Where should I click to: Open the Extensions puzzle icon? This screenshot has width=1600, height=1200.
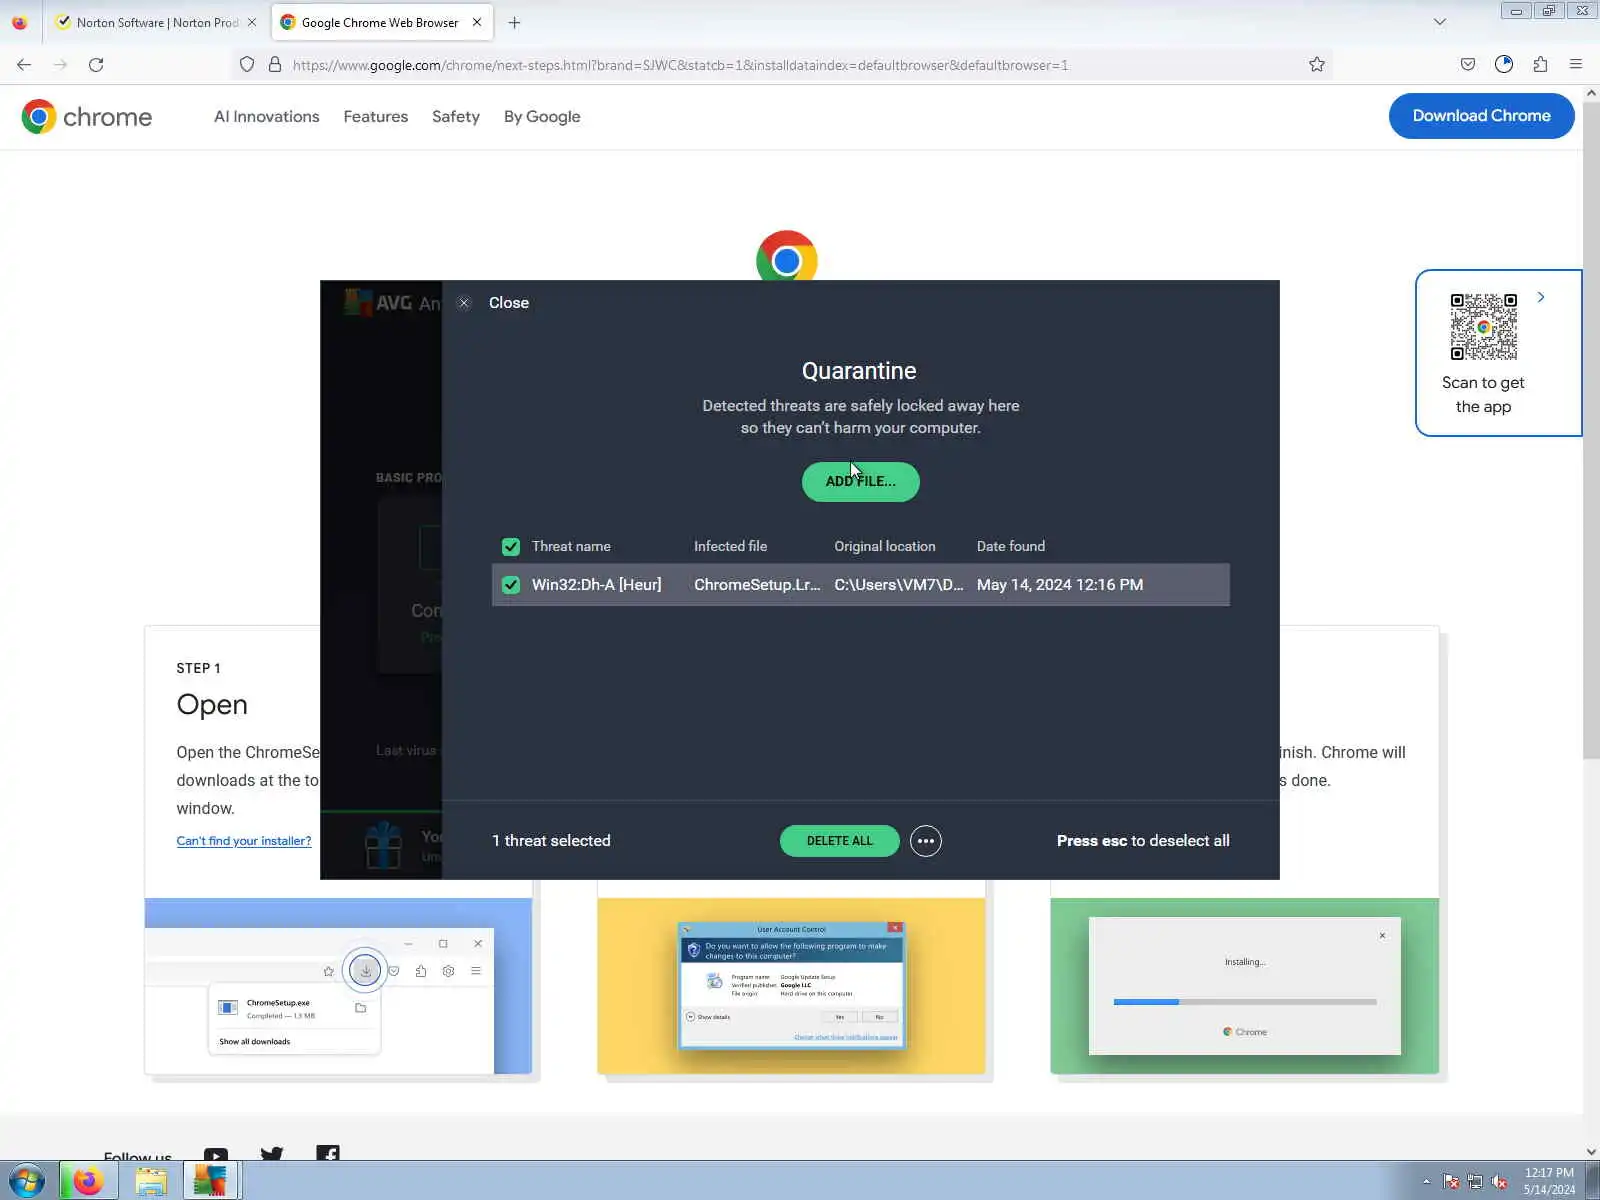(x=1540, y=65)
